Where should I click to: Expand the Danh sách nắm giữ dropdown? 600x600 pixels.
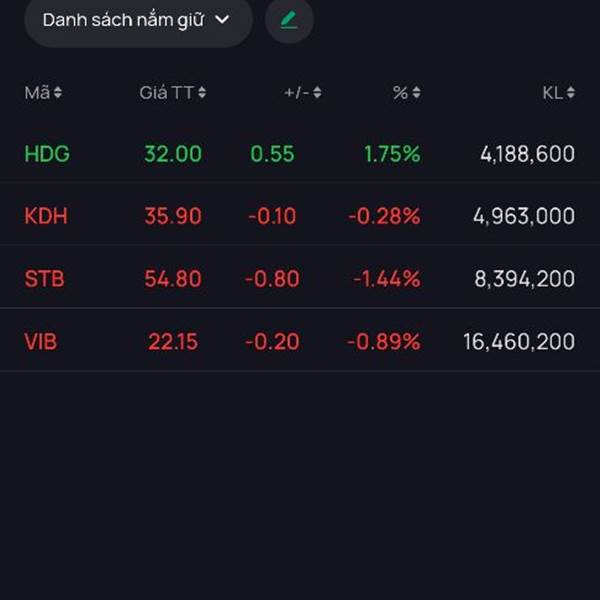pos(138,21)
